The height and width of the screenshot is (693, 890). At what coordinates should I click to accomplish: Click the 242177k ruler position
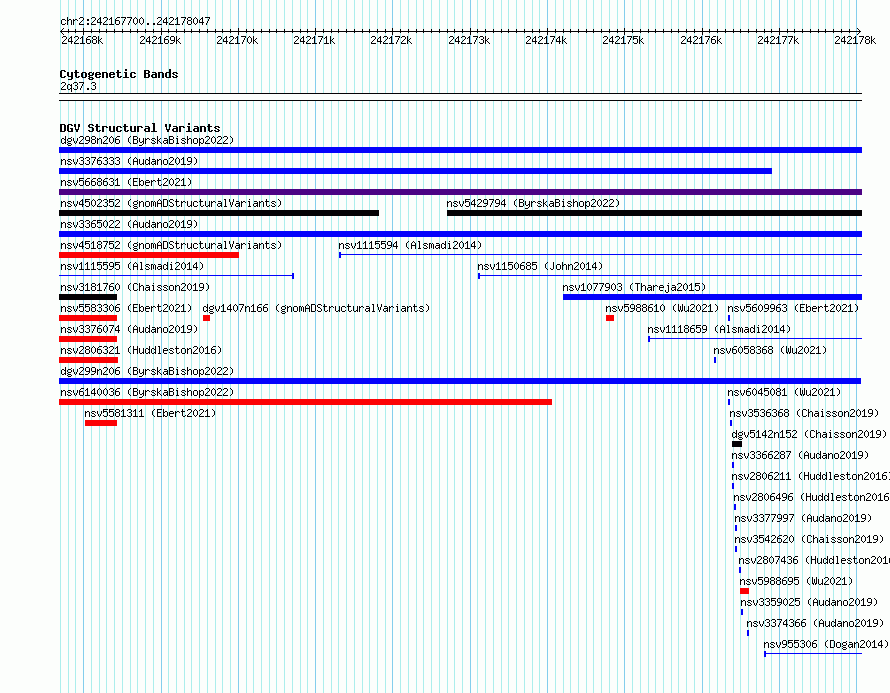point(778,40)
